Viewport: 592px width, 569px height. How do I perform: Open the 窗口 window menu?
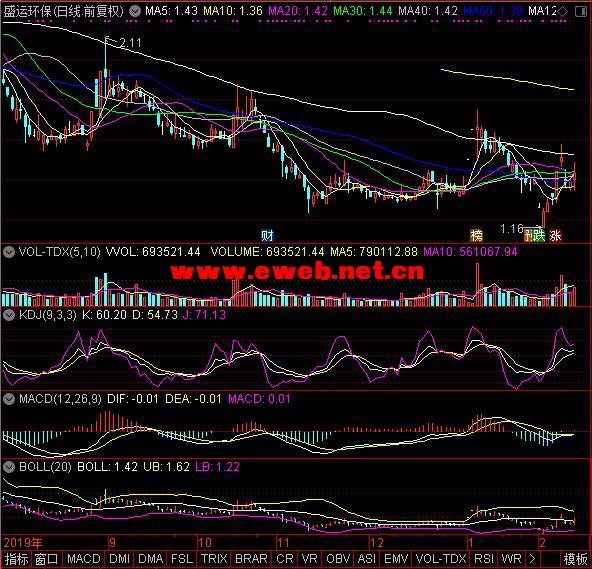coord(46,559)
